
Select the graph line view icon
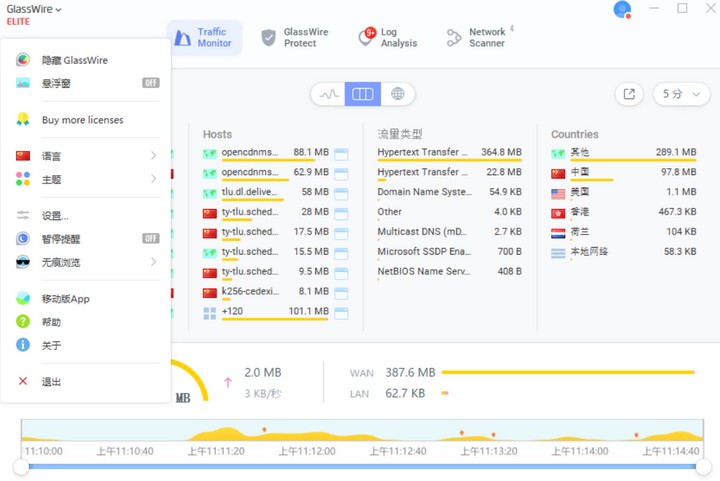pos(328,94)
